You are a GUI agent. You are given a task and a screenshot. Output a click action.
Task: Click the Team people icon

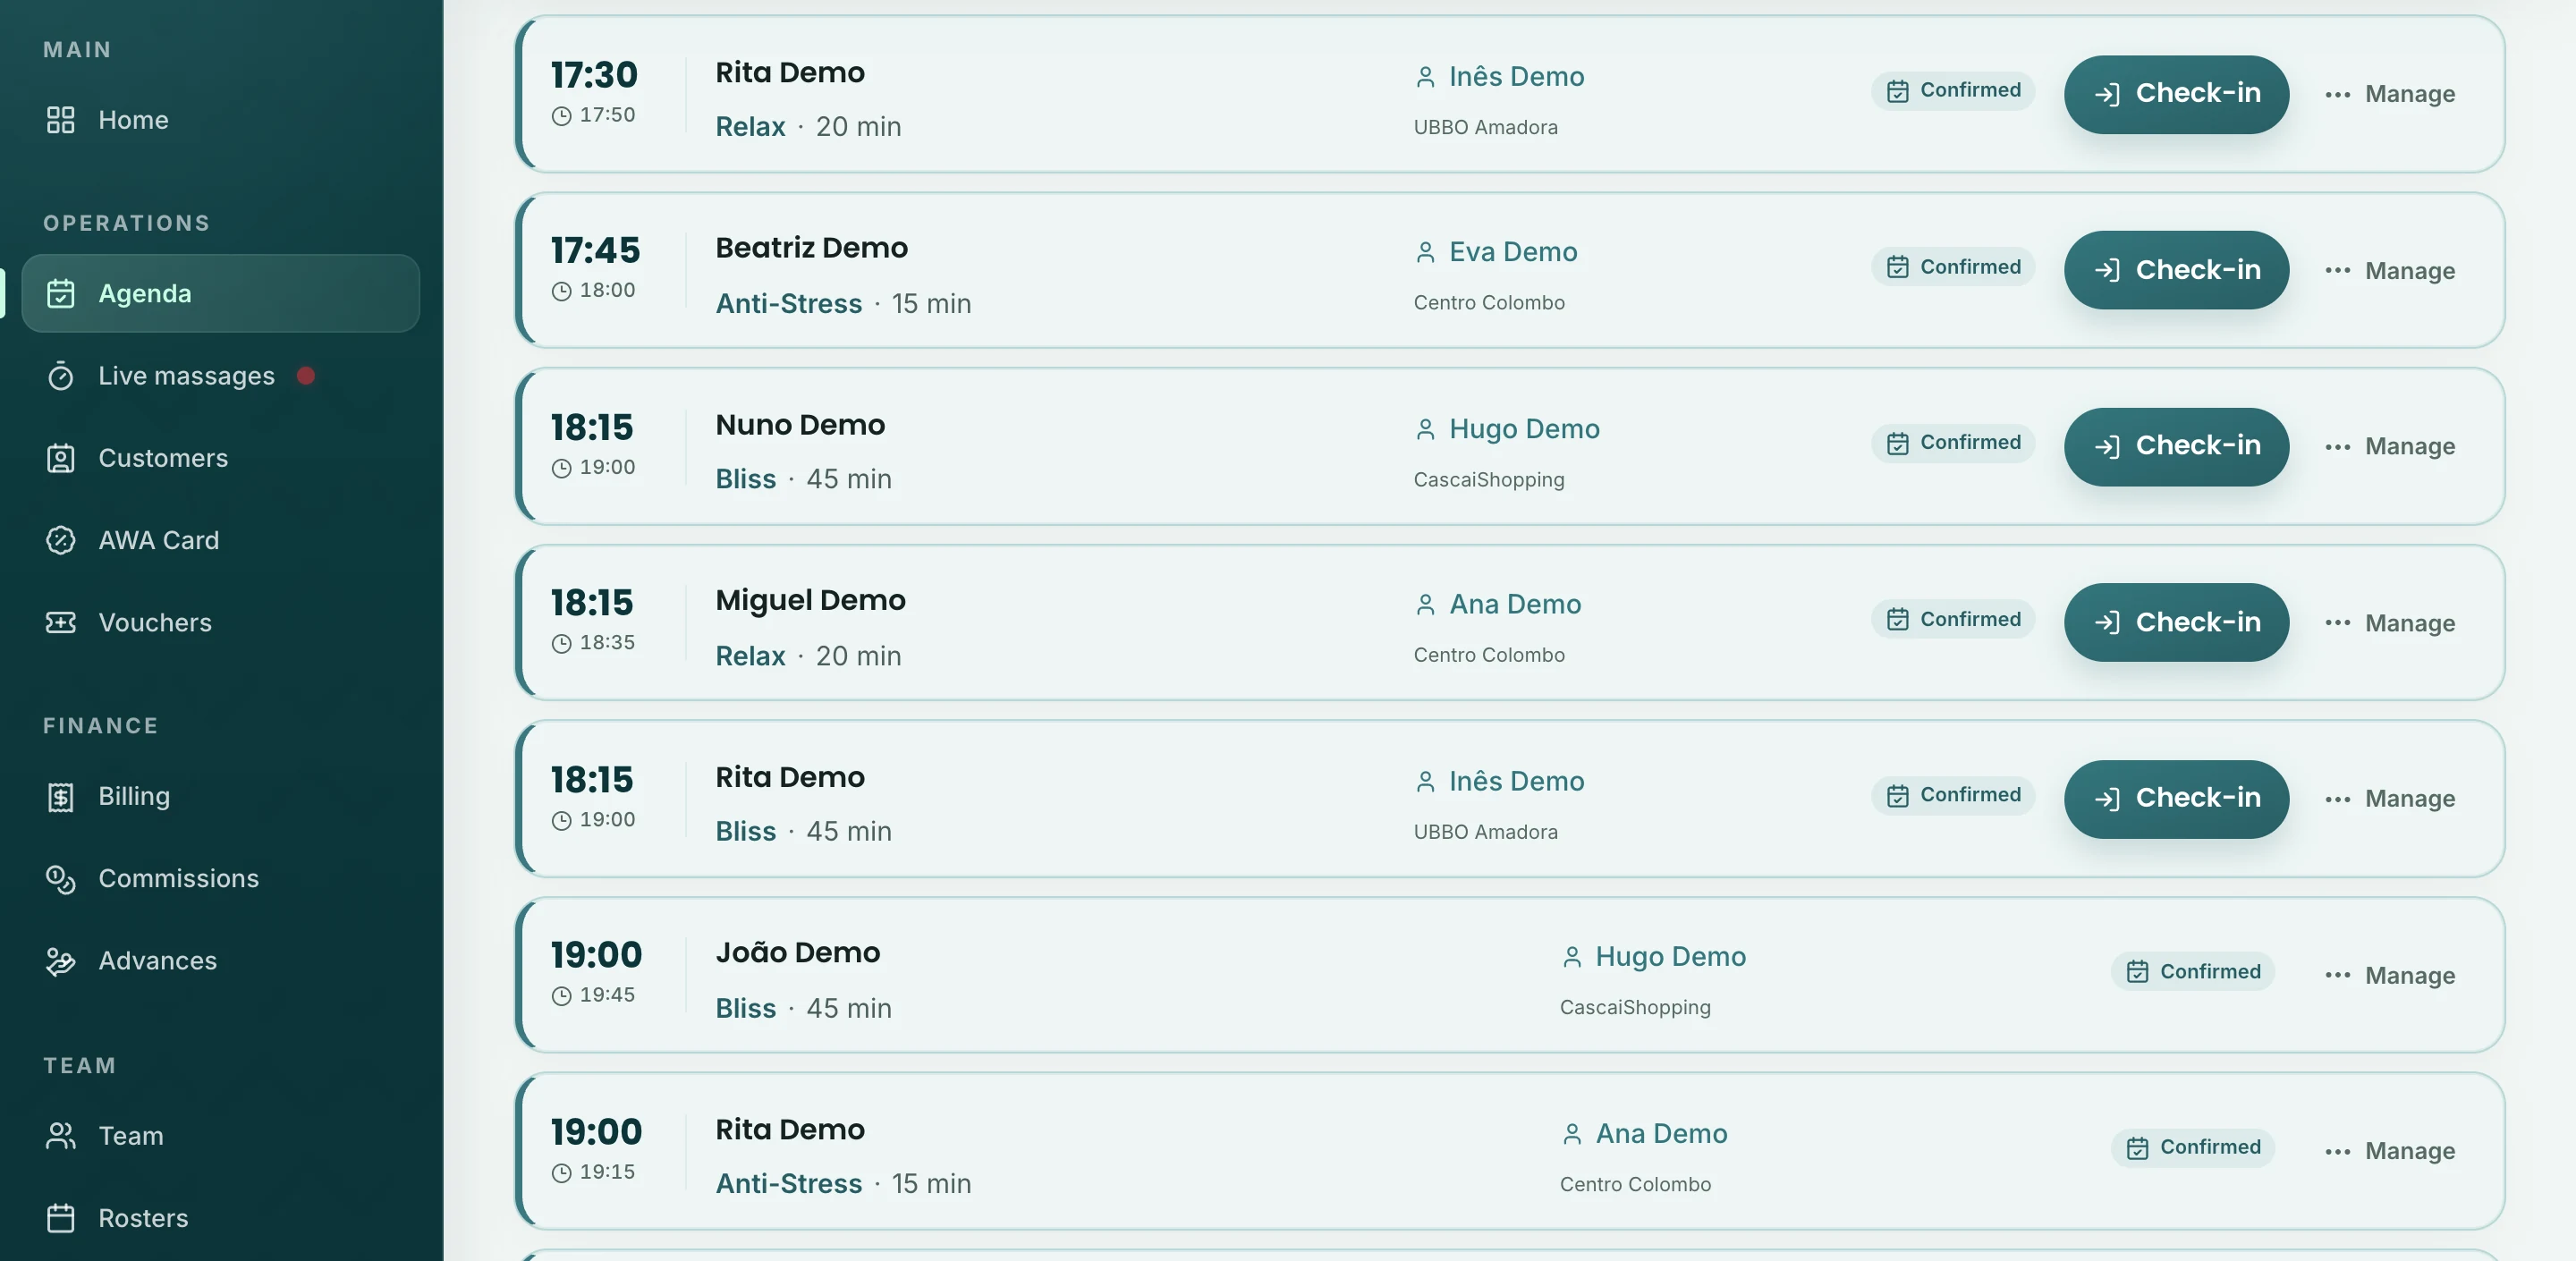60,1136
